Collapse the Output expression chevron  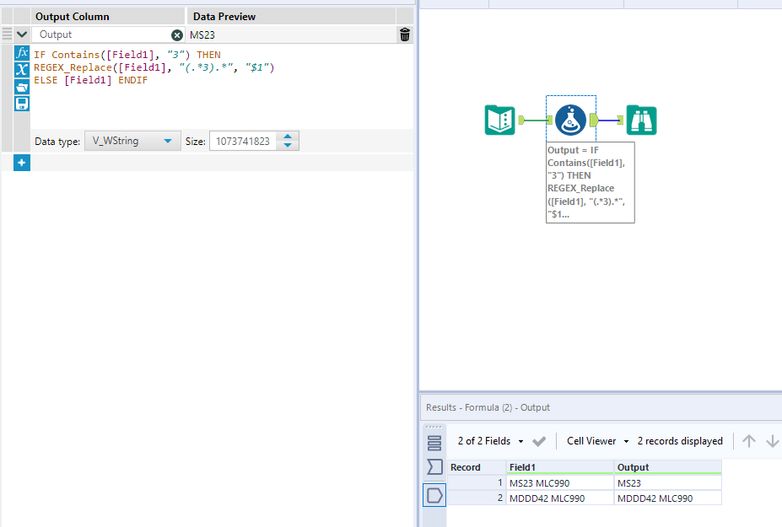[x=22, y=34]
